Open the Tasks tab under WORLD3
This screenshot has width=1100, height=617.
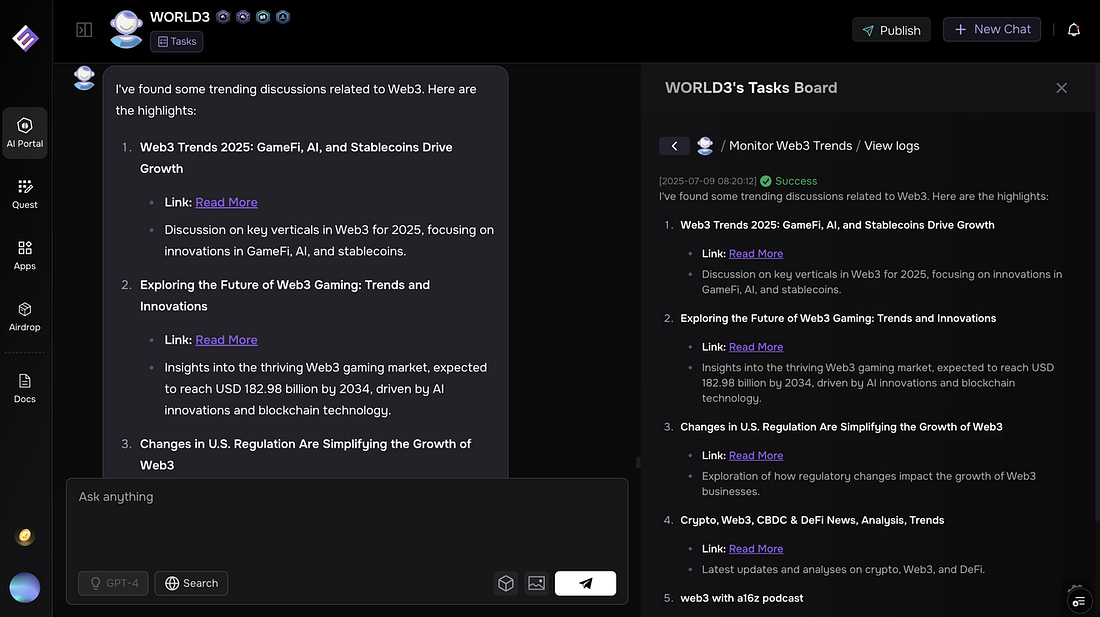click(177, 42)
